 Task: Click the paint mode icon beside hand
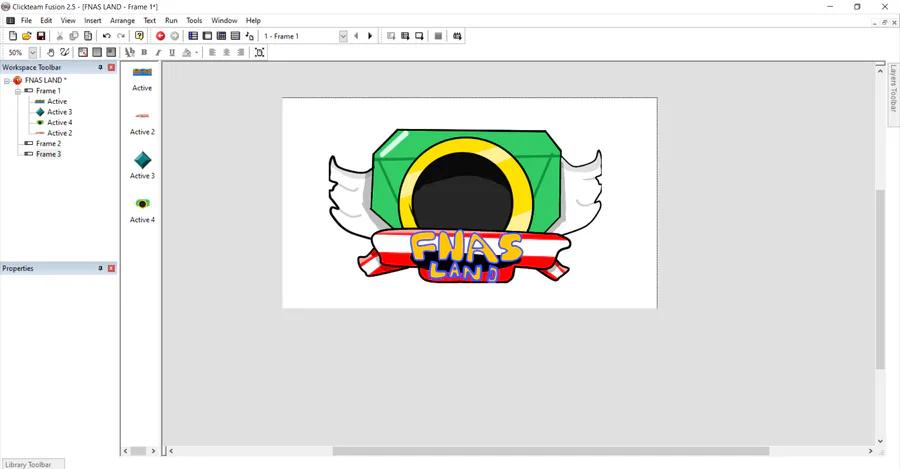64,52
